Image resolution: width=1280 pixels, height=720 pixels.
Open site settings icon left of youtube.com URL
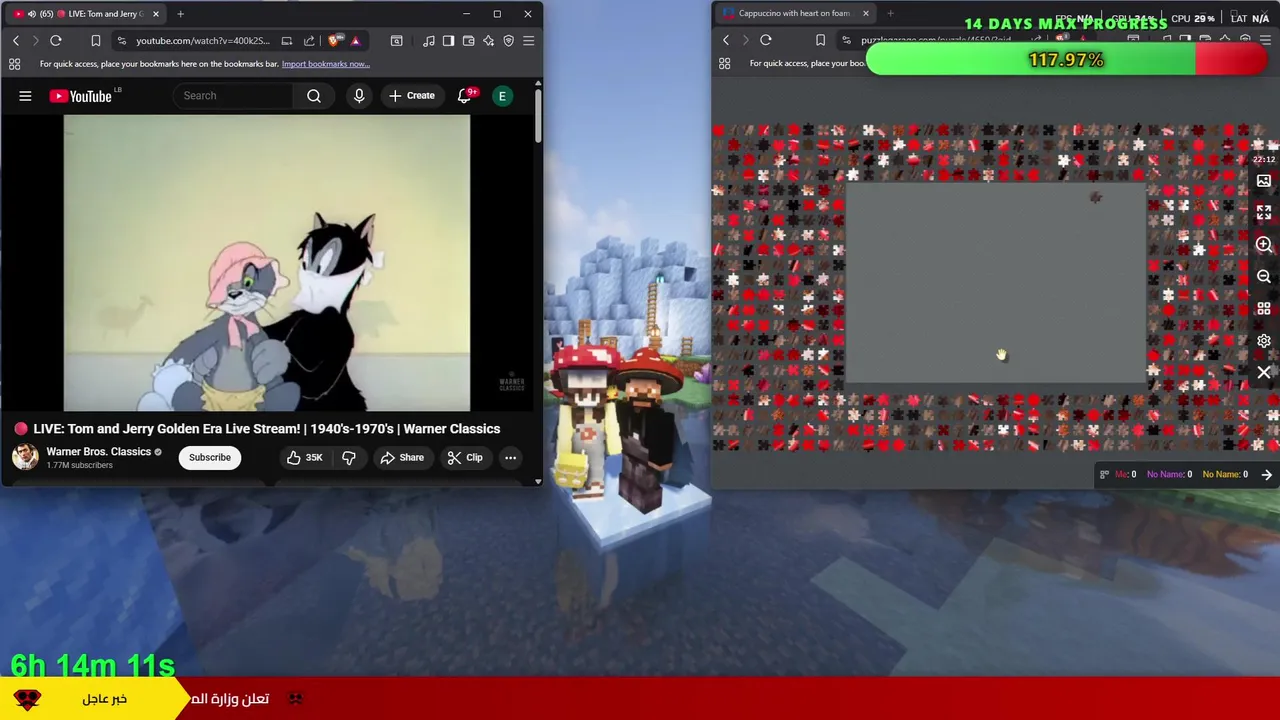(121, 40)
